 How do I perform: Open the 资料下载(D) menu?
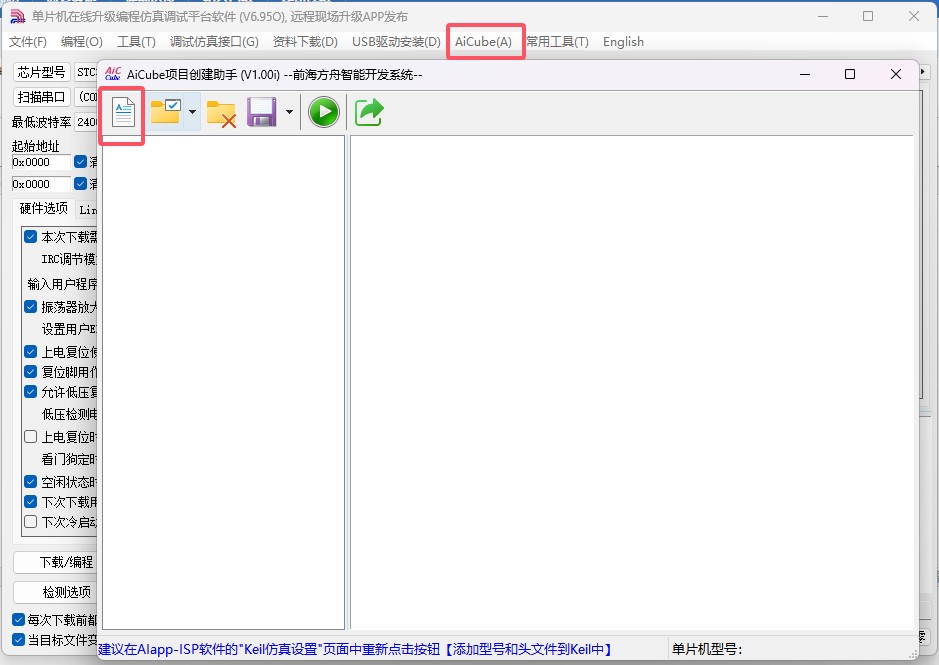pyautogui.click(x=305, y=42)
